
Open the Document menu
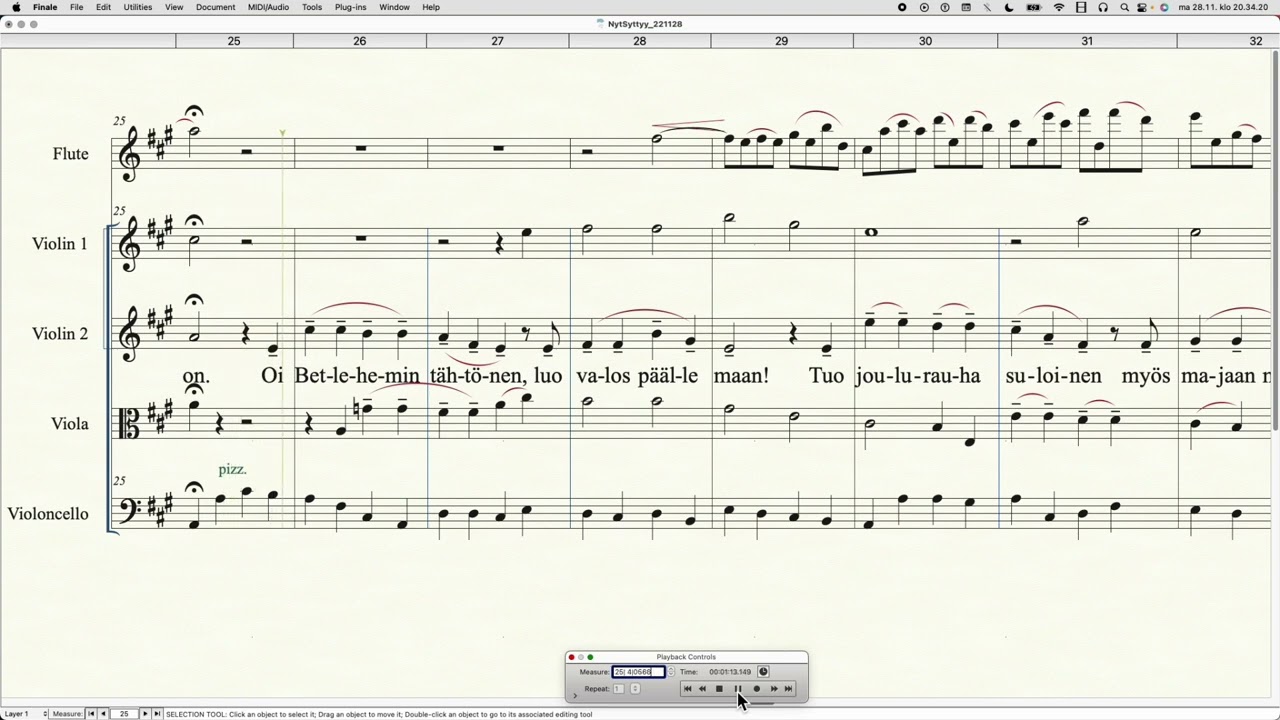[215, 7]
